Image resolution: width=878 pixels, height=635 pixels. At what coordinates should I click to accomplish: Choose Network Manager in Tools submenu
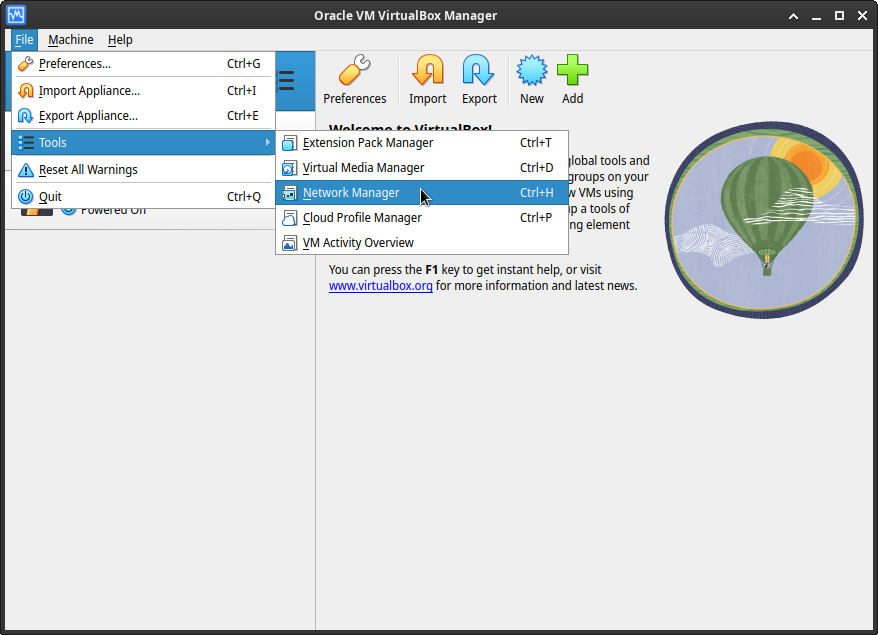(x=351, y=193)
